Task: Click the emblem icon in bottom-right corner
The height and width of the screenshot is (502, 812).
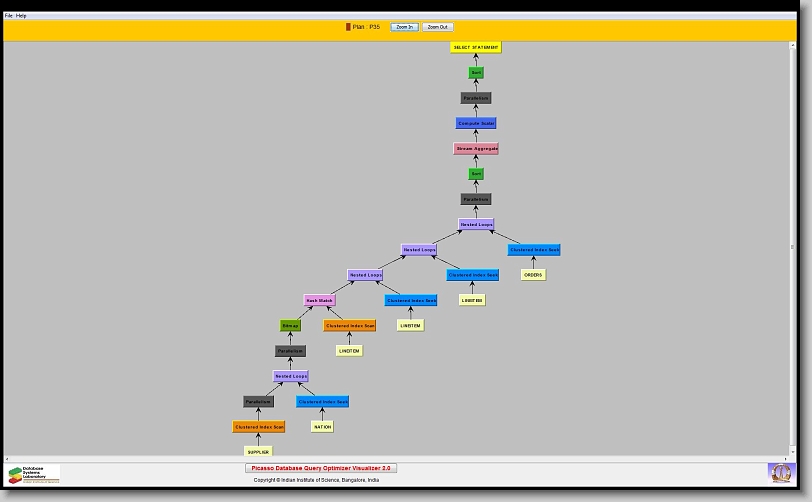Action: [779, 472]
